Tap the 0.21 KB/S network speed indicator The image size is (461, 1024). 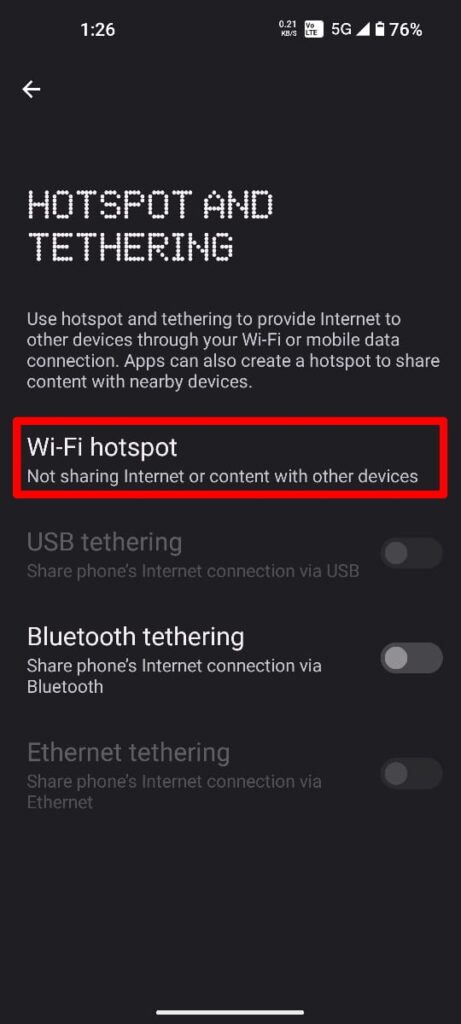tap(288, 29)
